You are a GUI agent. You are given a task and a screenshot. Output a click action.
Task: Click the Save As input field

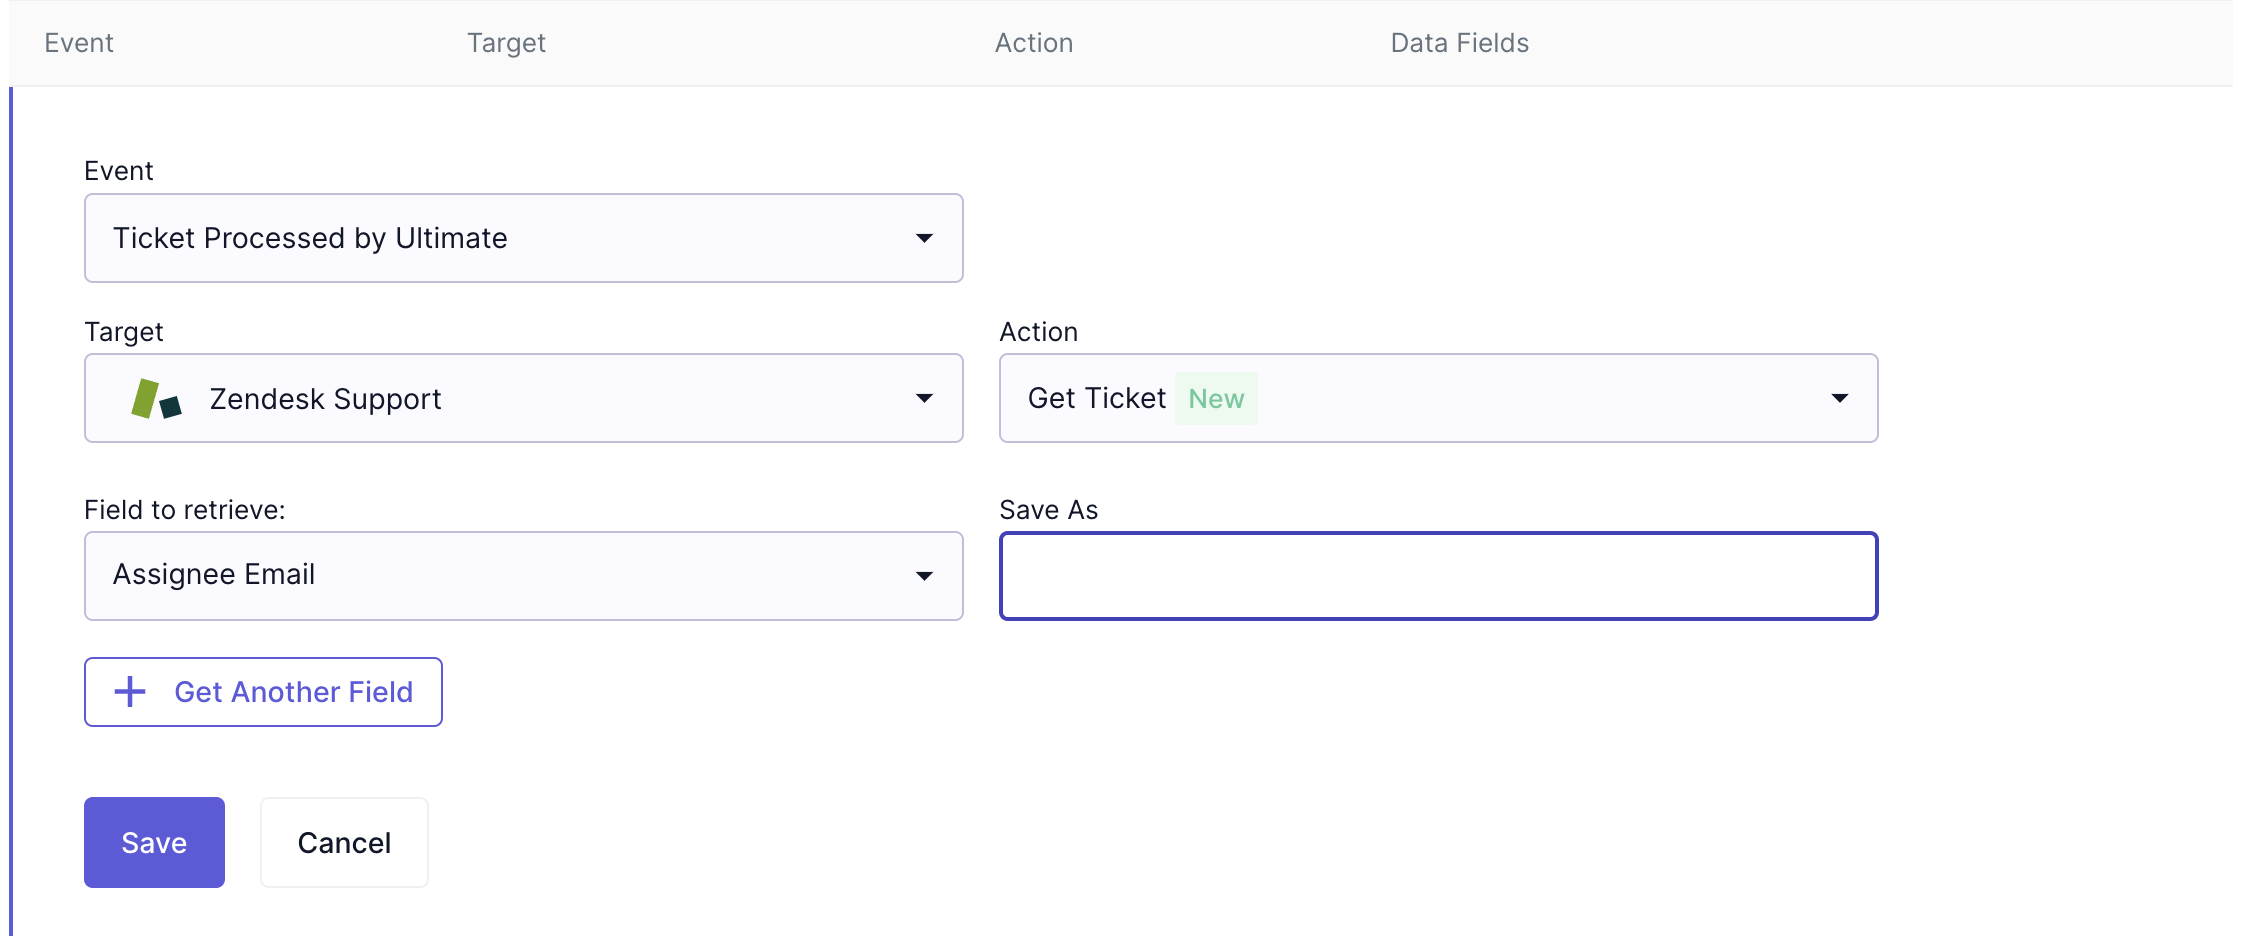click(1438, 576)
